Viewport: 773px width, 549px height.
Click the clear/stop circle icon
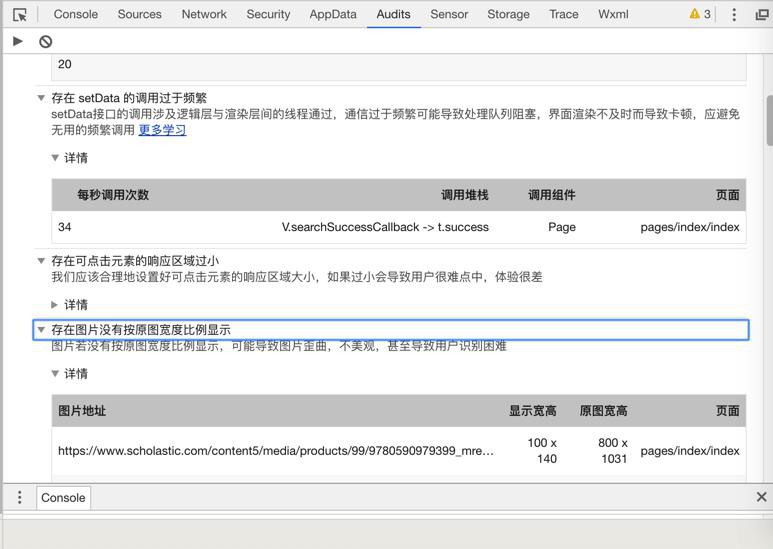tap(45, 41)
